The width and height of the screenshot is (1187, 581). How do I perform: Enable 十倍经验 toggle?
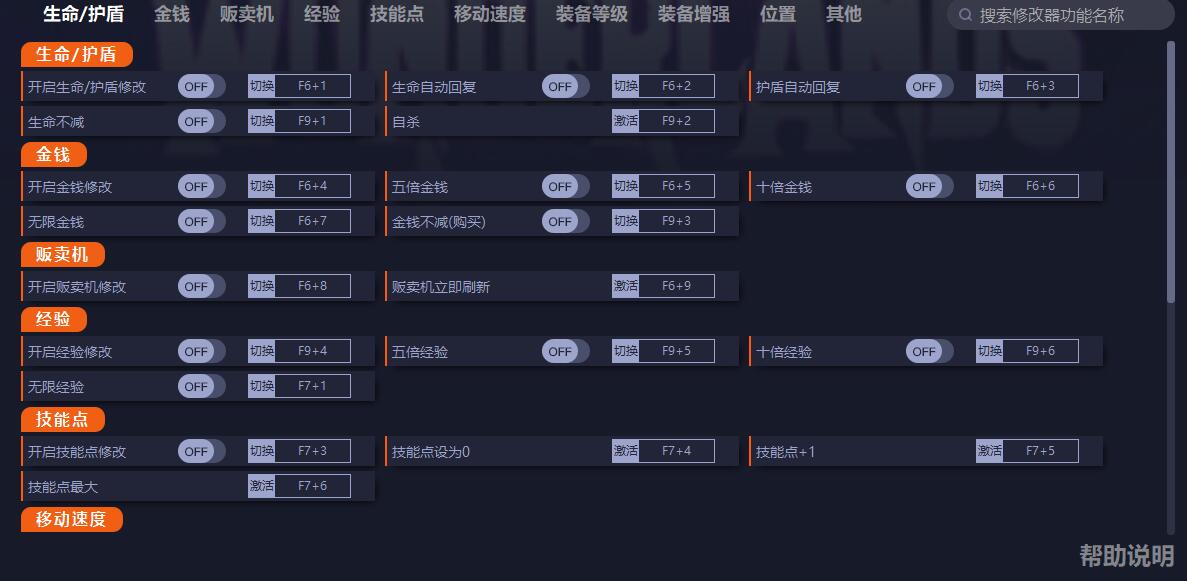click(928, 352)
